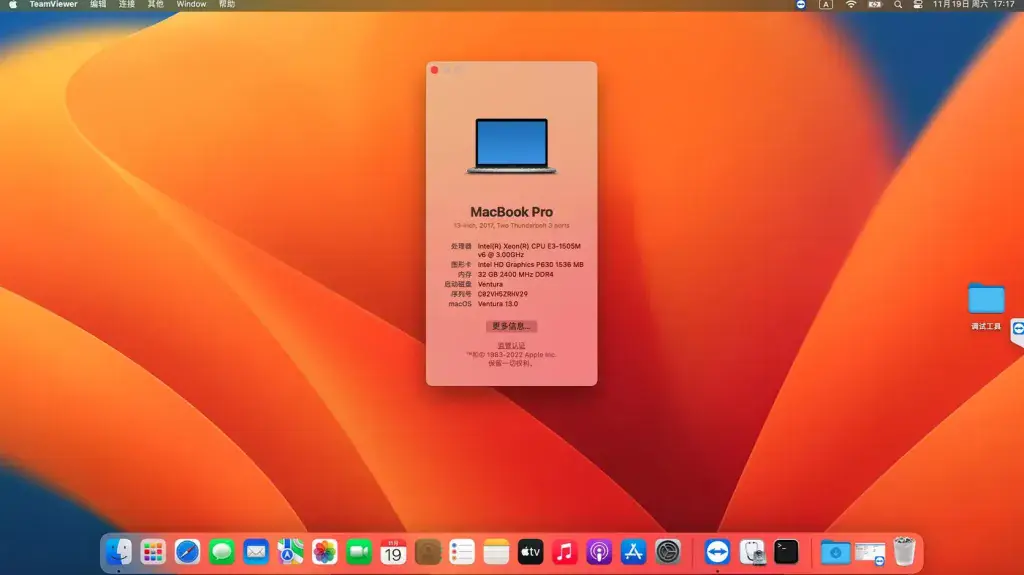Open the minimized window thumbnail in dock

(x=870, y=553)
